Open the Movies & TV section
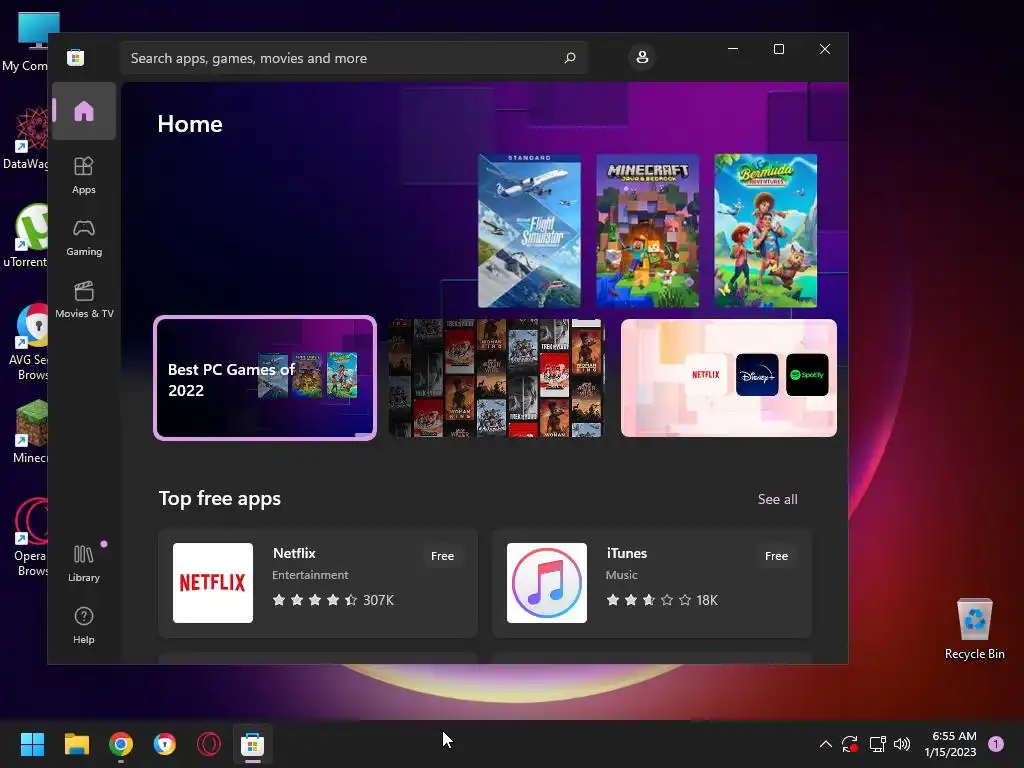The image size is (1024, 768). [x=84, y=299]
